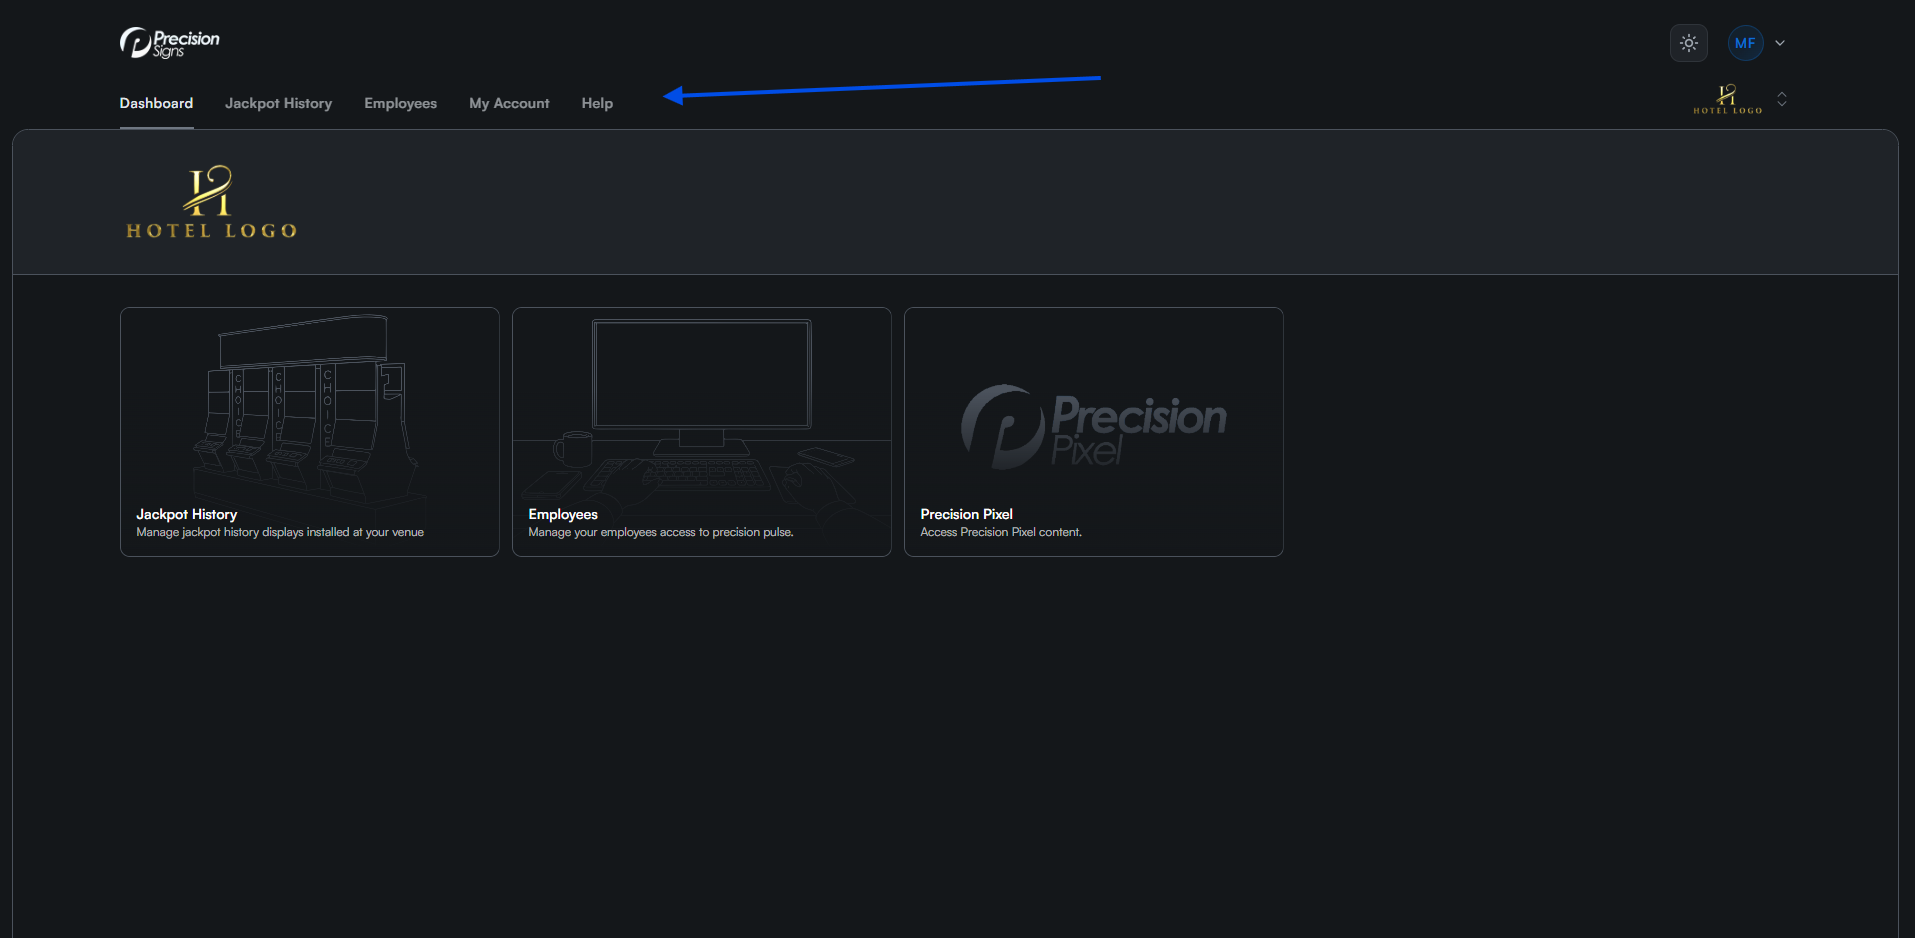Switch to the Dashboard tab

coord(156,103)
